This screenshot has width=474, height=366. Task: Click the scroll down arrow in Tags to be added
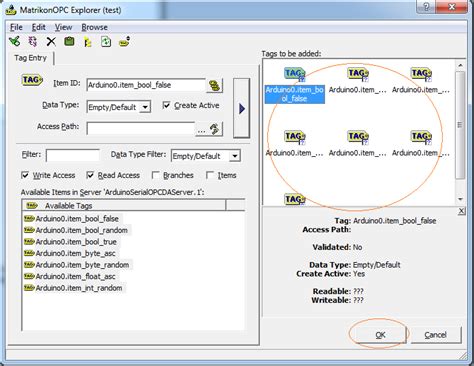[460, 199]
